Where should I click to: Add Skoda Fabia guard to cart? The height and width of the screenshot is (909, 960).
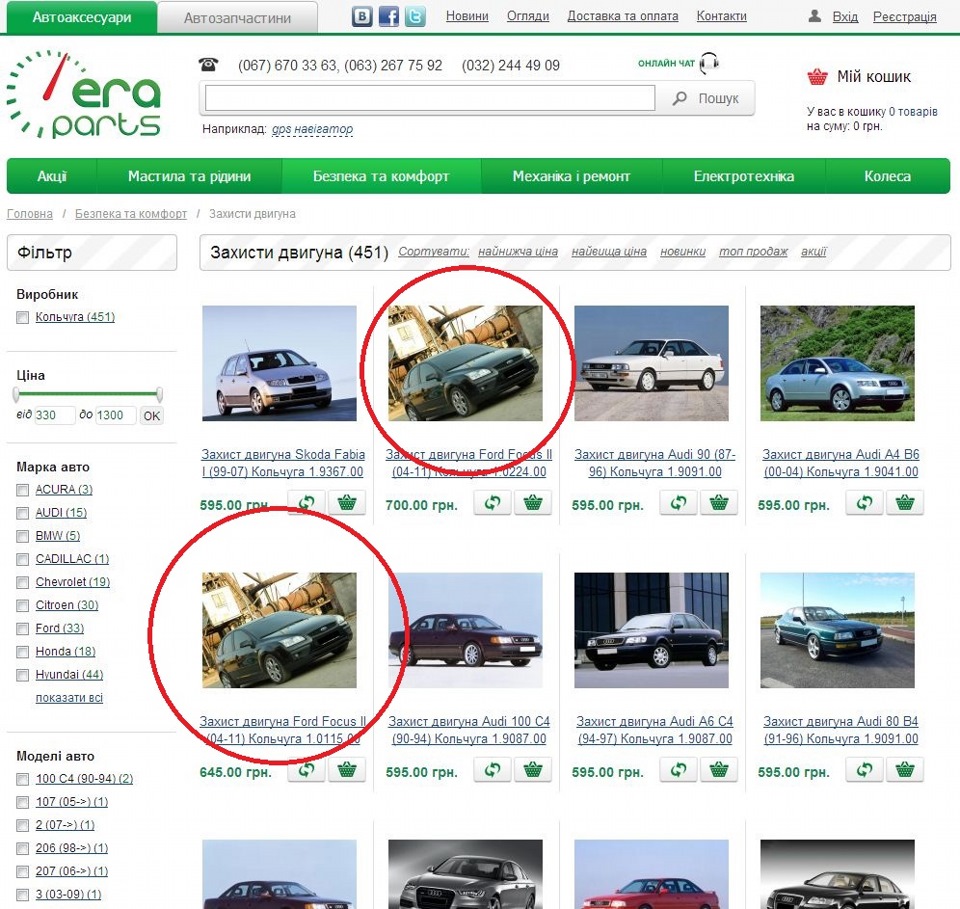[x=347, y=503]
